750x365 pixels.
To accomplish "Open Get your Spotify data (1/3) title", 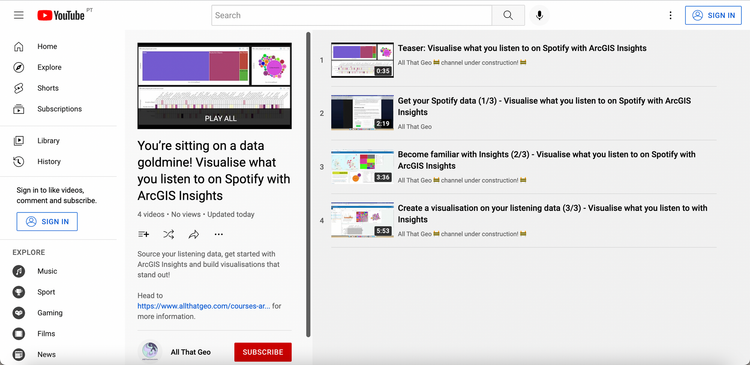I will pos(544,107).
